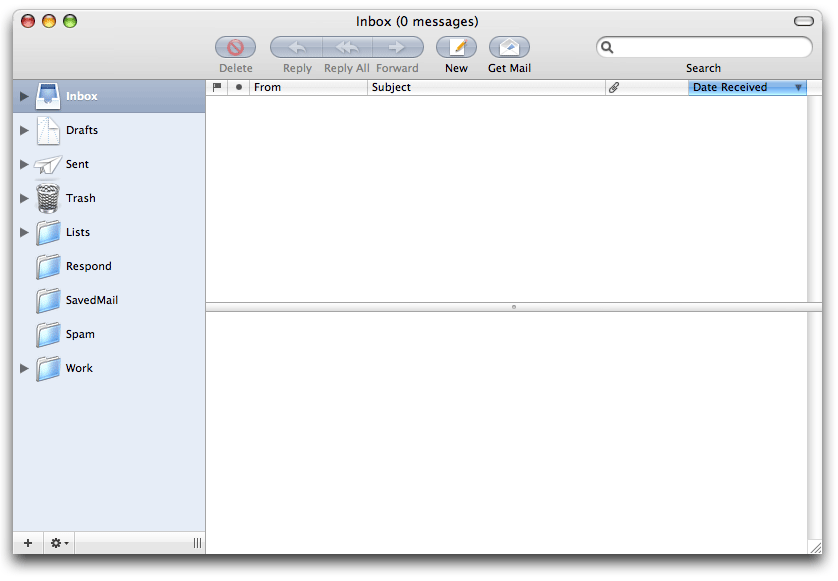Sort by the unread dot column header

(239, 87)
